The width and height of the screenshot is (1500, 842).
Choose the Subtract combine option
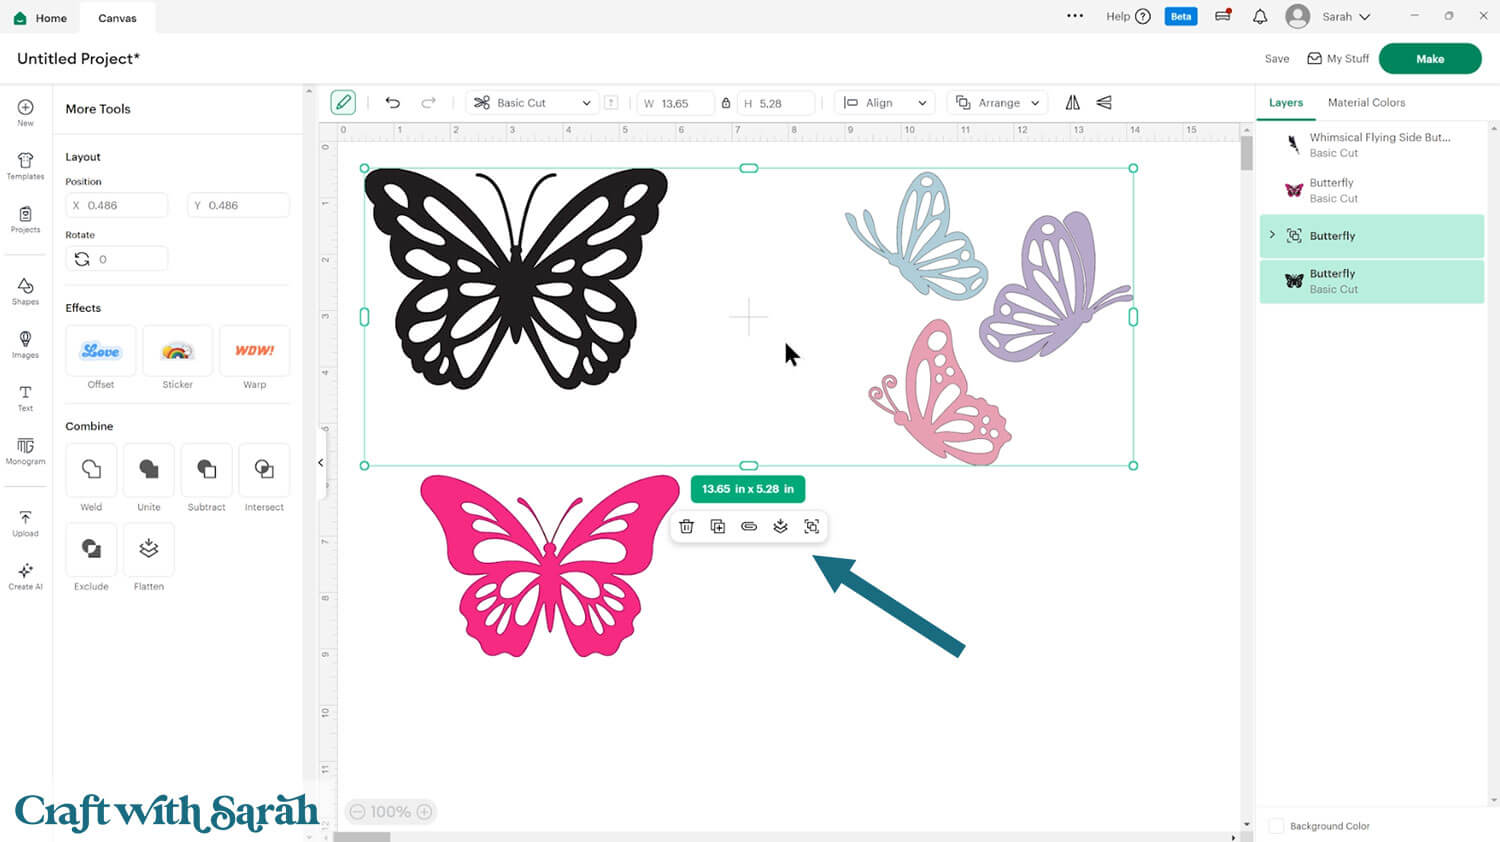coord(207,470)
